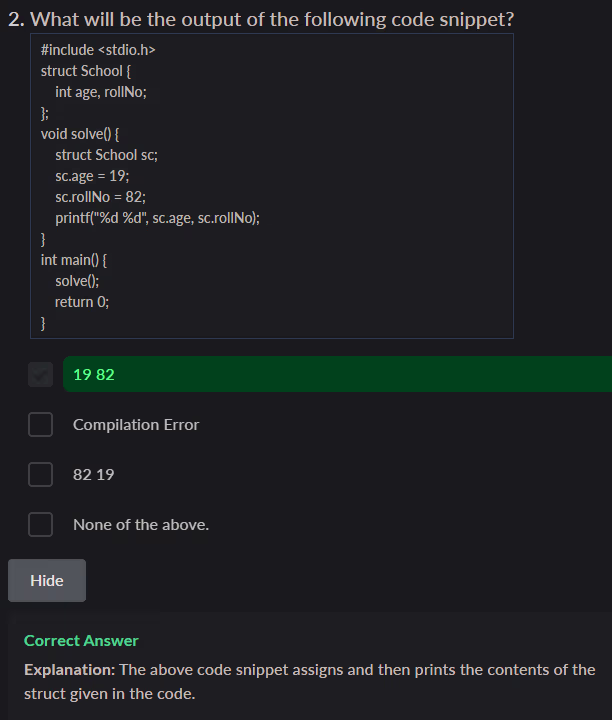Viewport: 612px width, 720px height.
Task: Click the checked checkbox beside 19 82
Action: tap(40, 375)
